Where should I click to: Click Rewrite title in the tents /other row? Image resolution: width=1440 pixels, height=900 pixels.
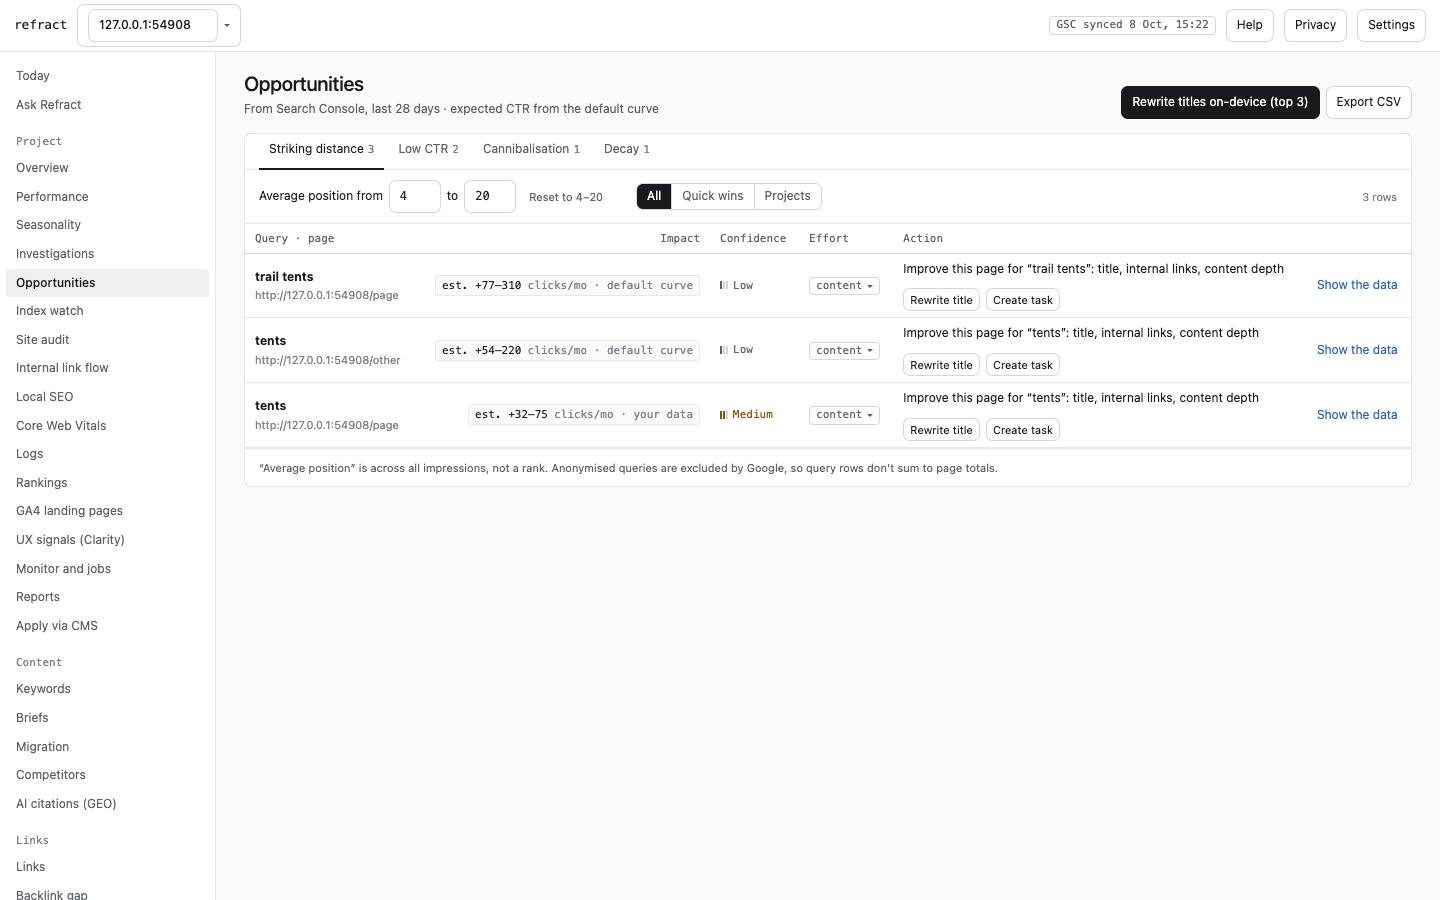(941, 365)
